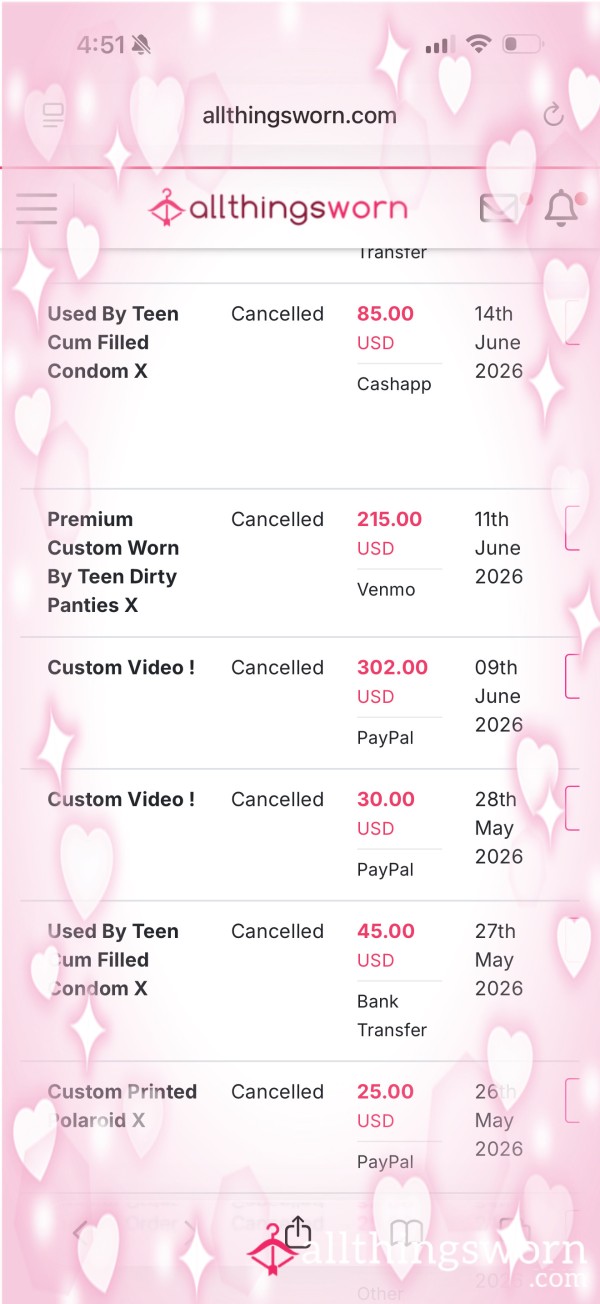This screenshot has height=1304, width=600.
Task: Open the action button for the 09th June order
Action: coord(573,676)
